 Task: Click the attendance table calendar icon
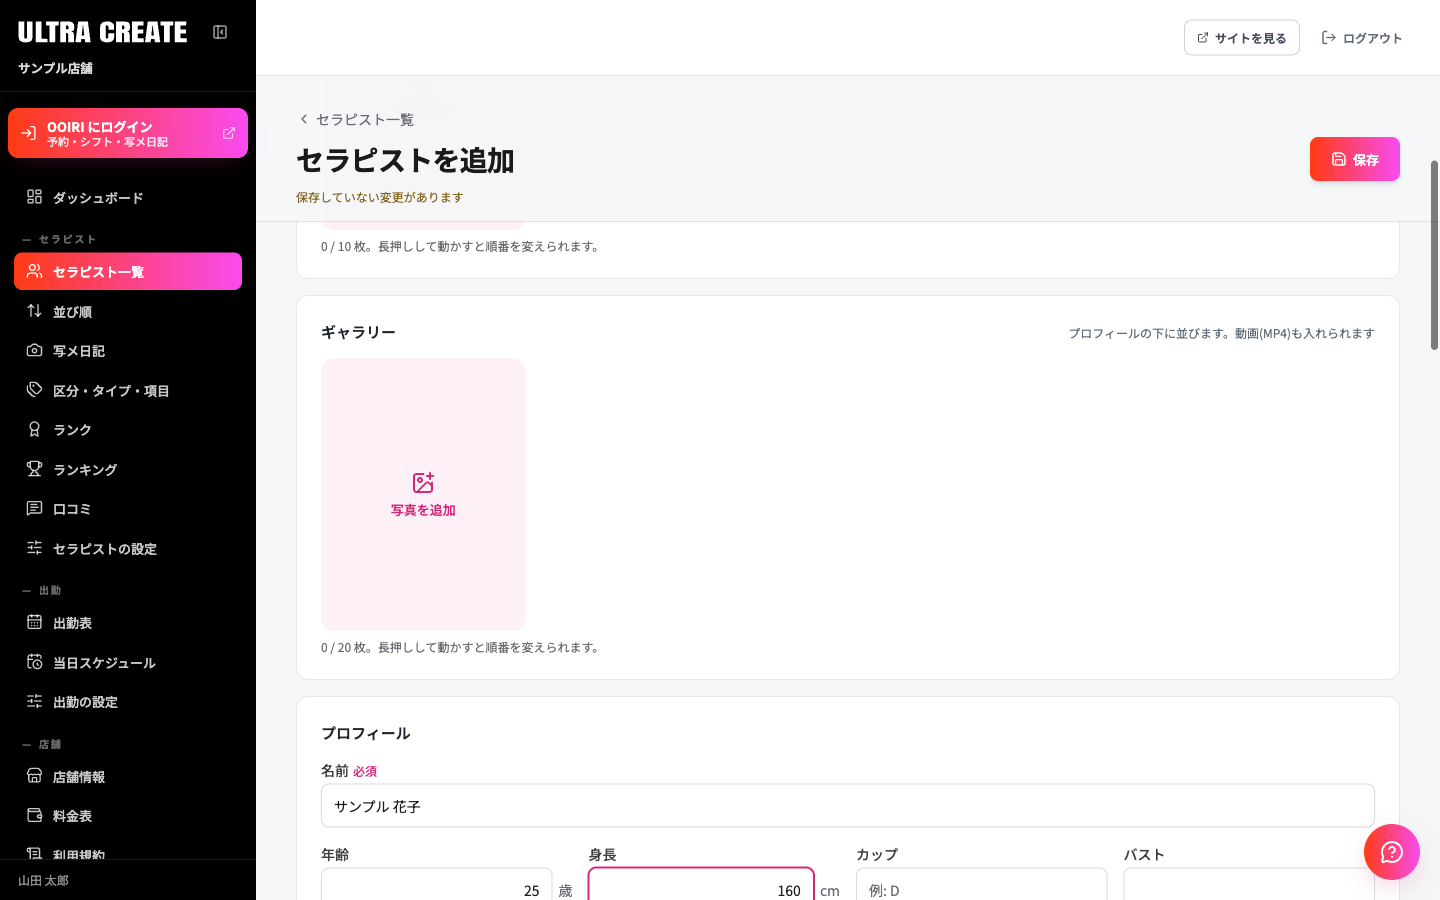[34, 622]
